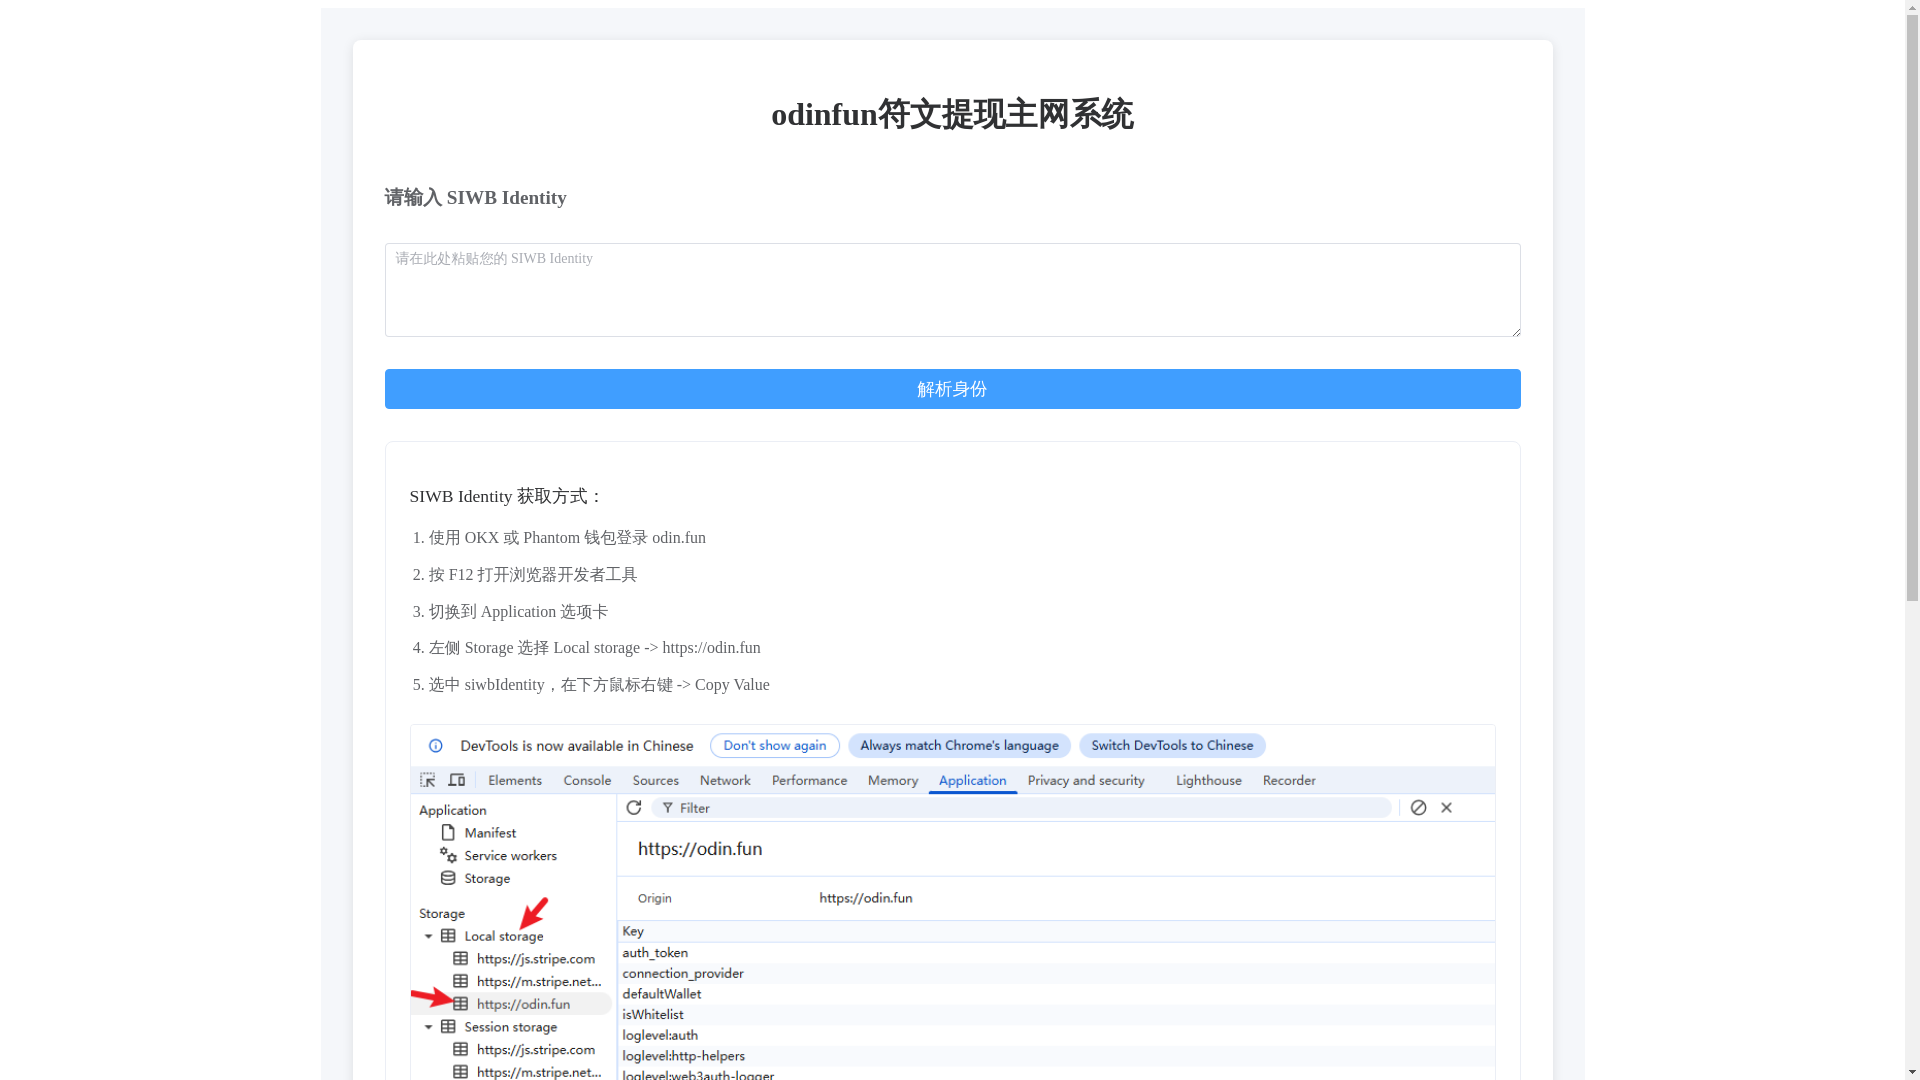
Task: Open the Performance tab in the DevTools image
Action: click(x=809, y=781)
